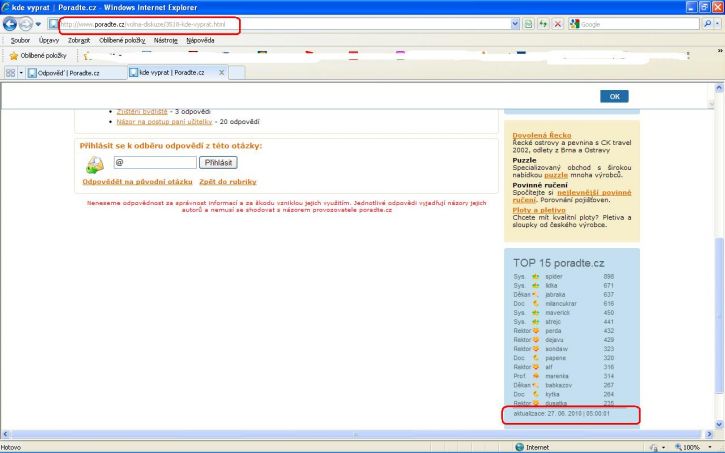Click the envelope subscription icon
The width and height of the screenshot is (725, 453).
tap(95, 165)
